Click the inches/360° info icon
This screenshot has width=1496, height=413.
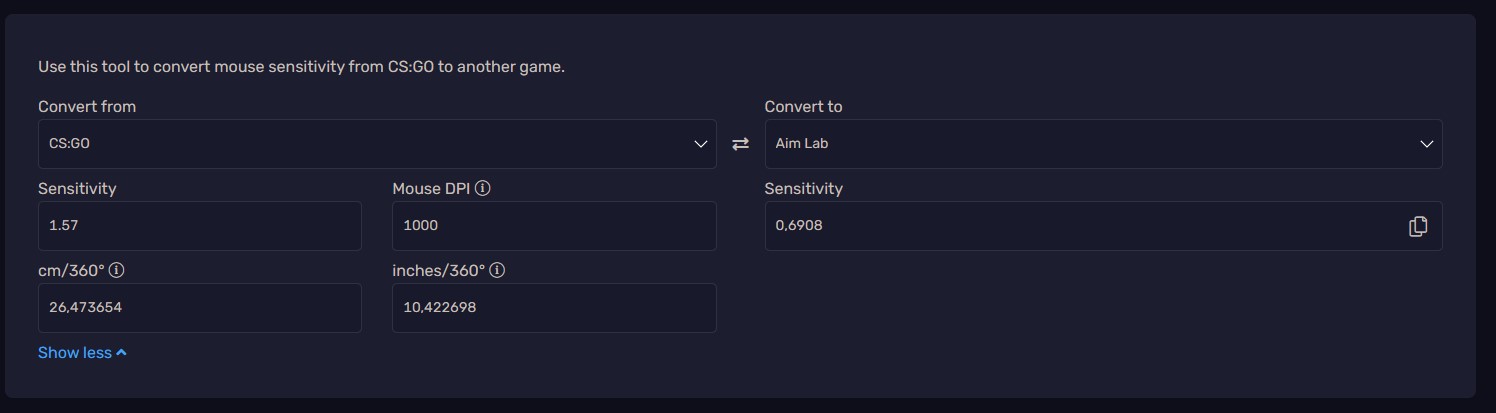coord(497,270)
